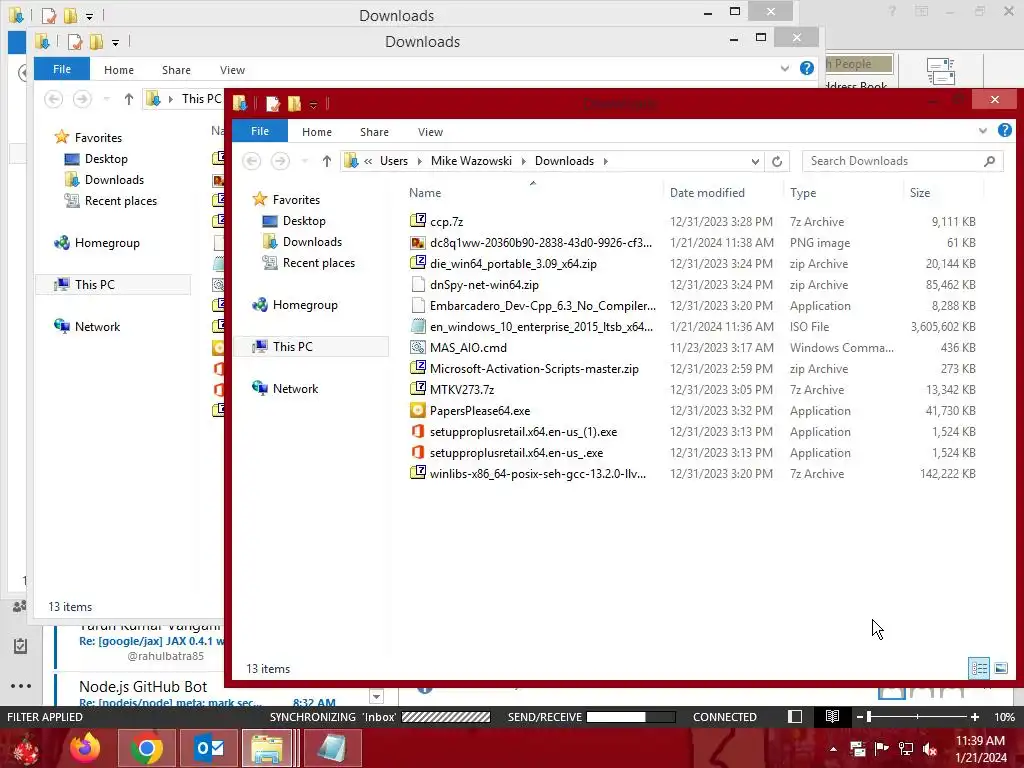The width and height of the screenshot is (1024, 768).
Task: Sort files by the Name column header
Action: pyautogui.click(x=424, y=193)
